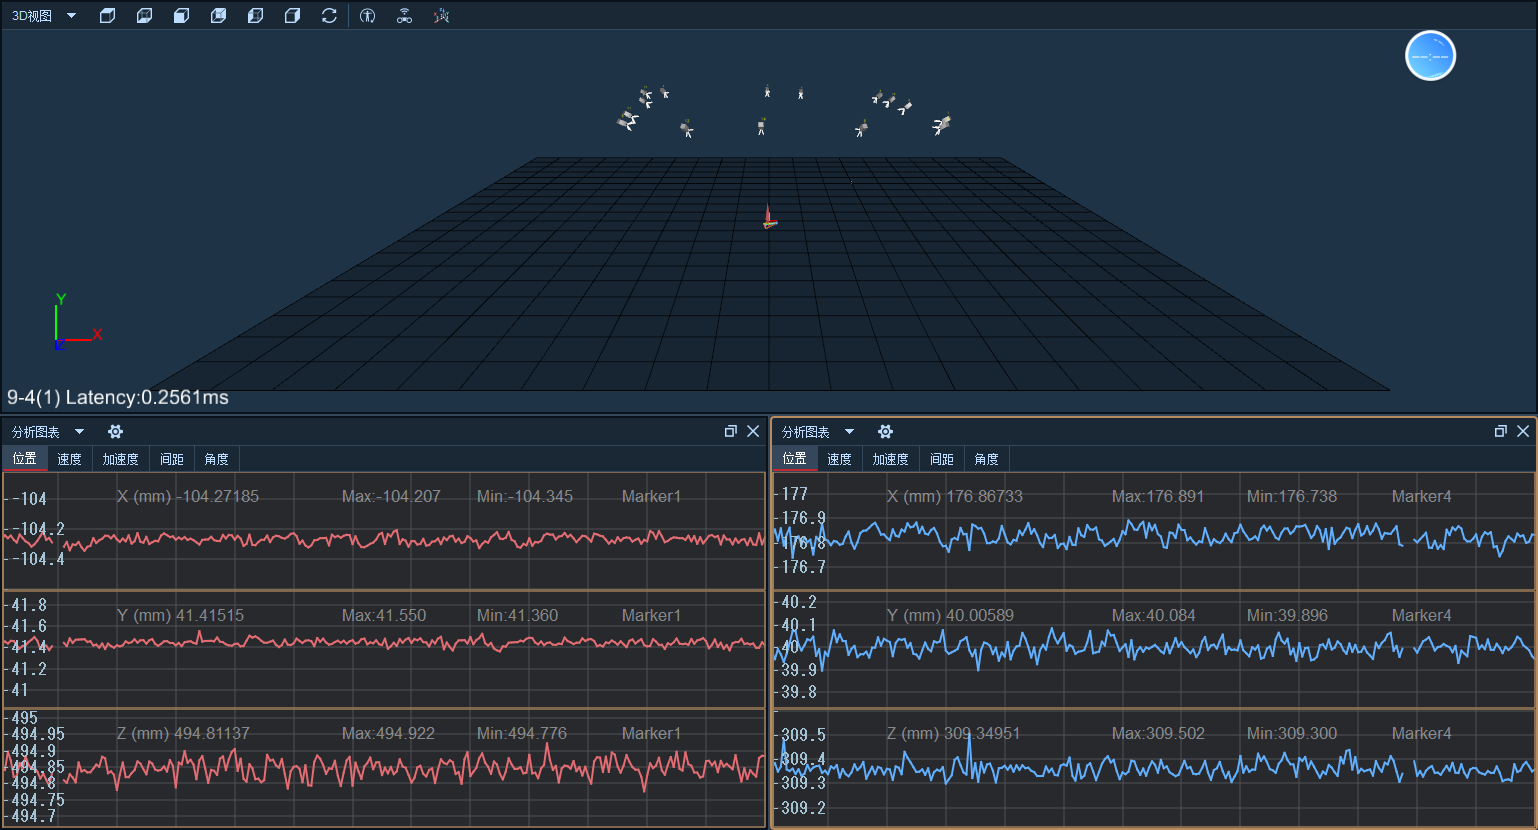Viewport: 1538px width, 830px height.
Task: Toggle the human skeleton display icon
Action: pyautogui.click(x=368, y=16)
